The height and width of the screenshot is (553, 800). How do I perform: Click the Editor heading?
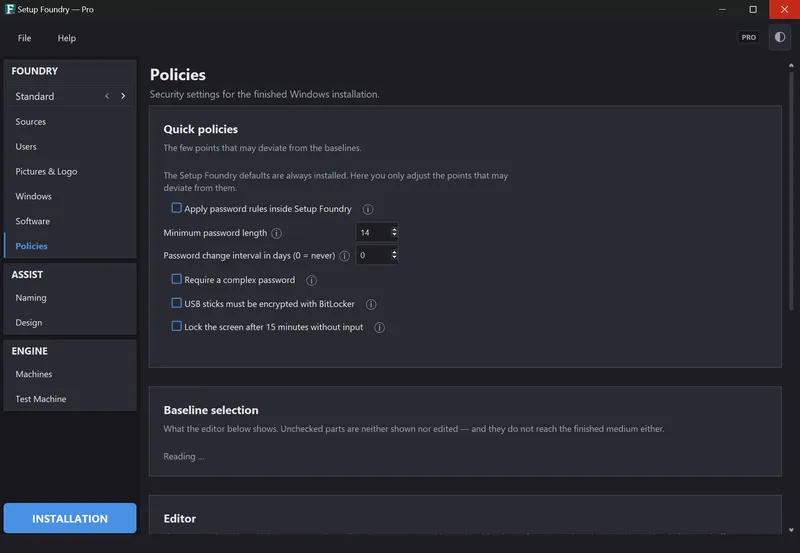click(x=180, y=518)
